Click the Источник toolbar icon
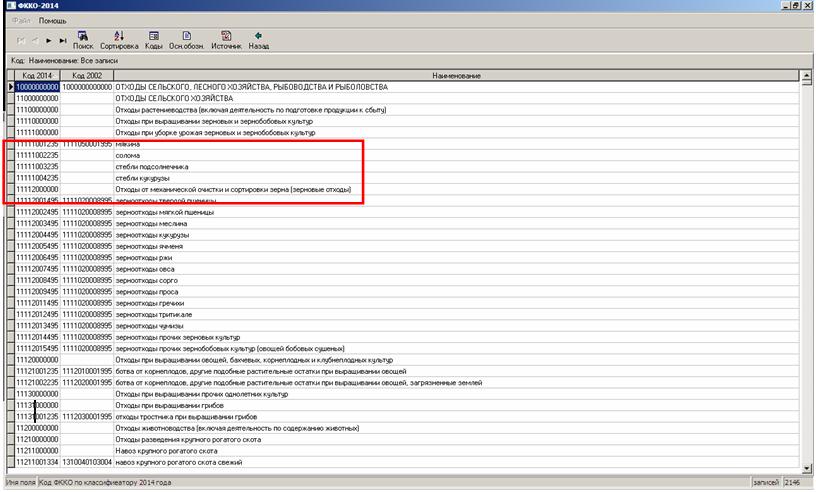Image resolution: width=816 pixels, height=492 pixels. 226,39
